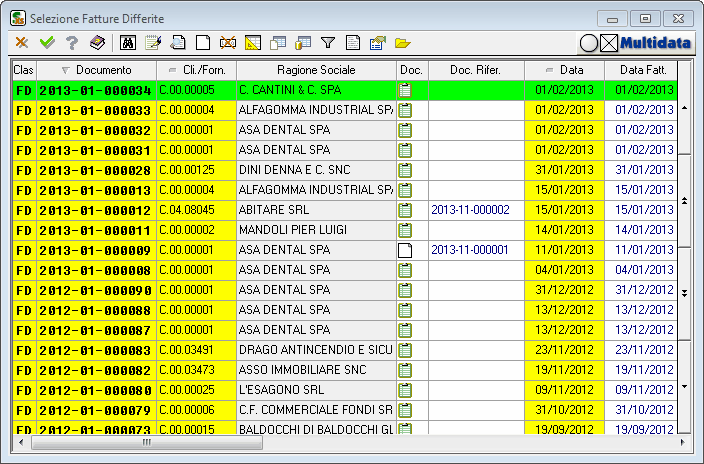
Task: Open document icon in ABITARE SRL row
Action: 405,210
